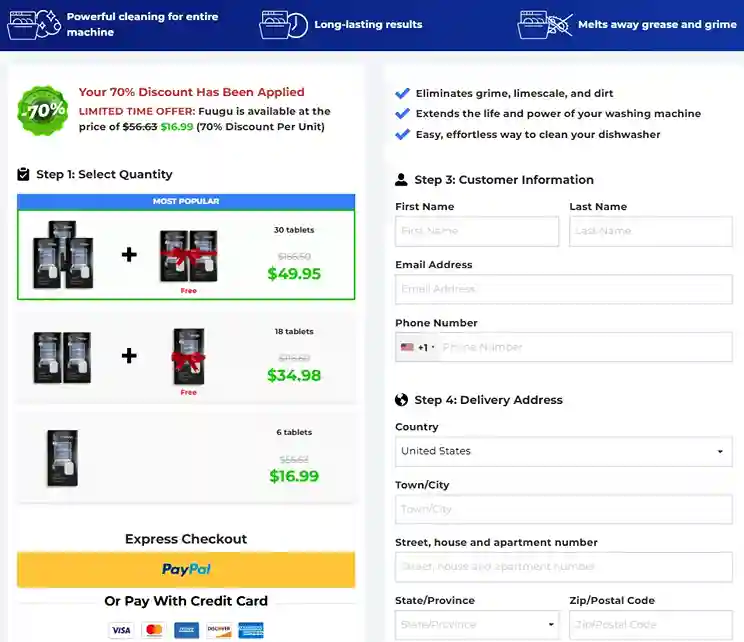Open the Country dropdown showing United States
Viewport: 744px width, 642px height.
563,451
